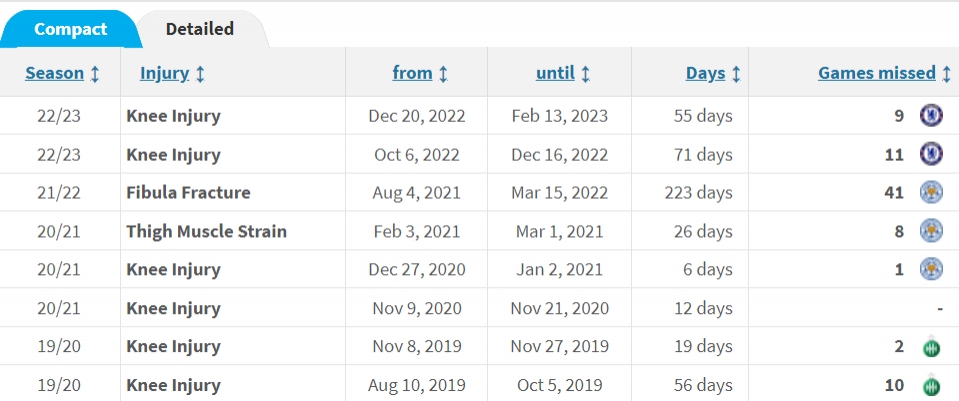
Task: Click the Saint-Étienne crest in the Aug 10, 2019 row
Action: click(931, 385)
